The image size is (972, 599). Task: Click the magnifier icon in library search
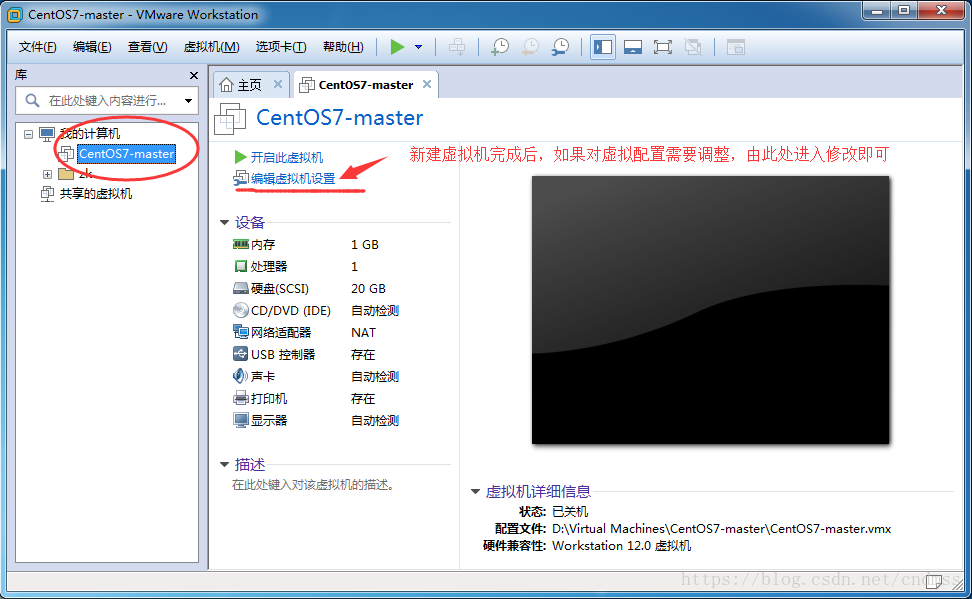[x=33, y=101]
